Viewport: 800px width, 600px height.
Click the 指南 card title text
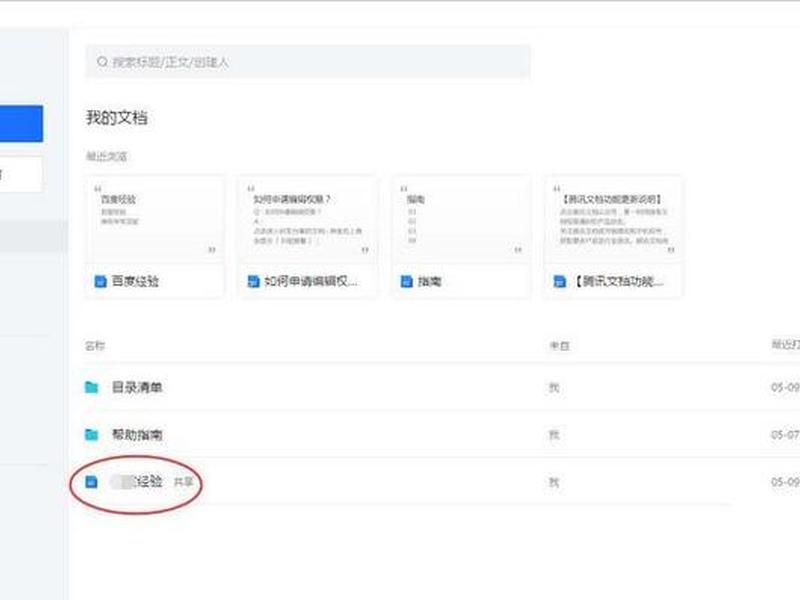(x=430, y=281)
